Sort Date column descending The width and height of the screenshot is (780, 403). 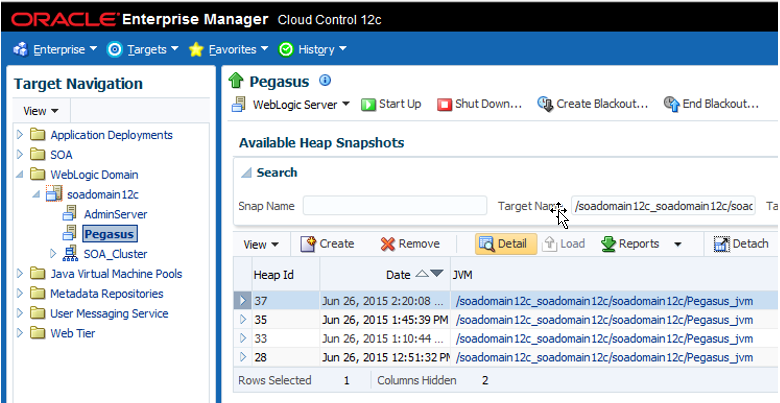tap(436, 274)
